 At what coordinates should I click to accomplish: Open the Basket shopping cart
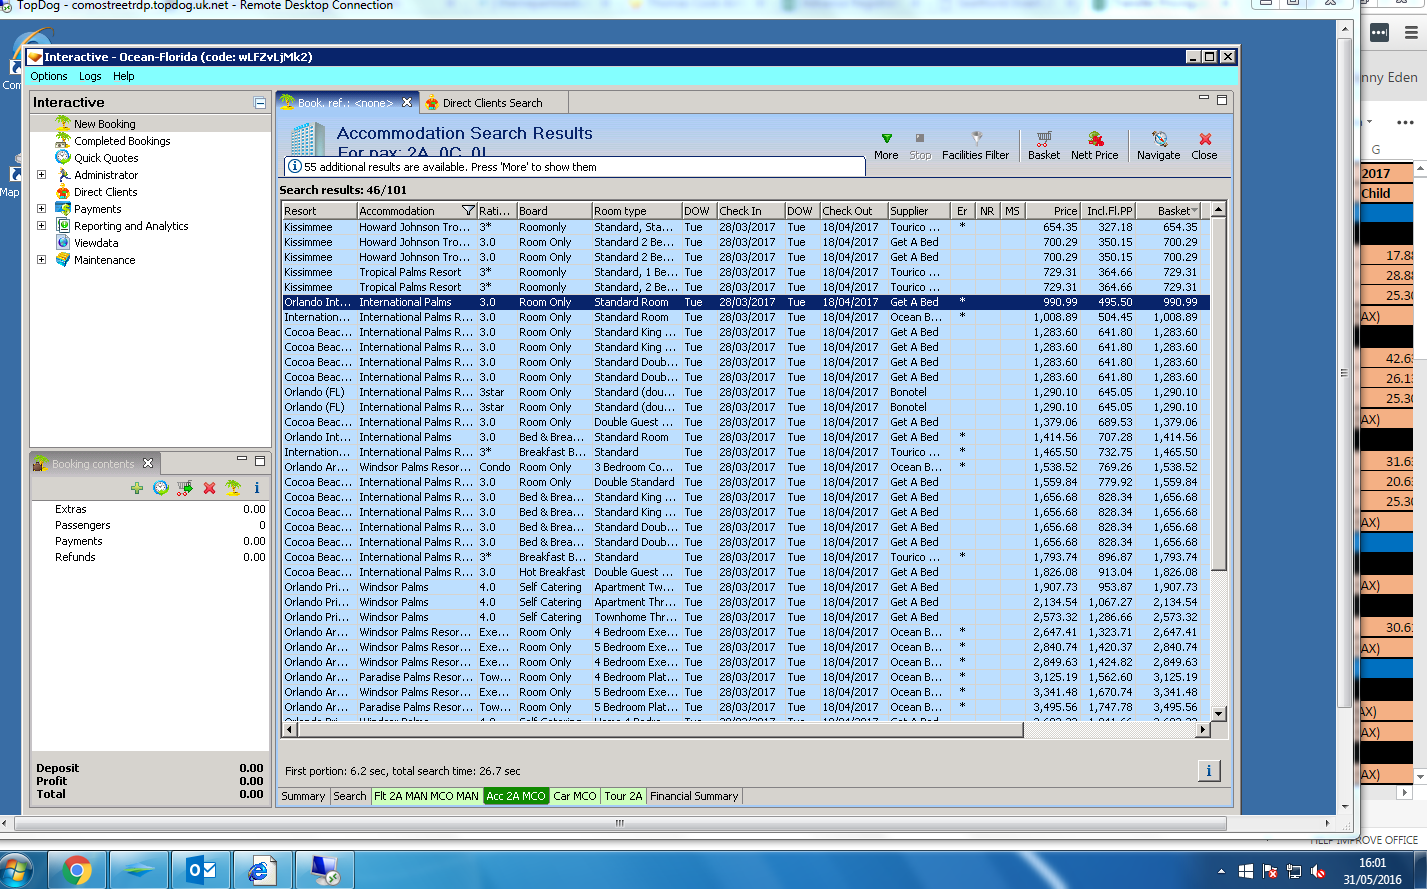[1044, 145]
